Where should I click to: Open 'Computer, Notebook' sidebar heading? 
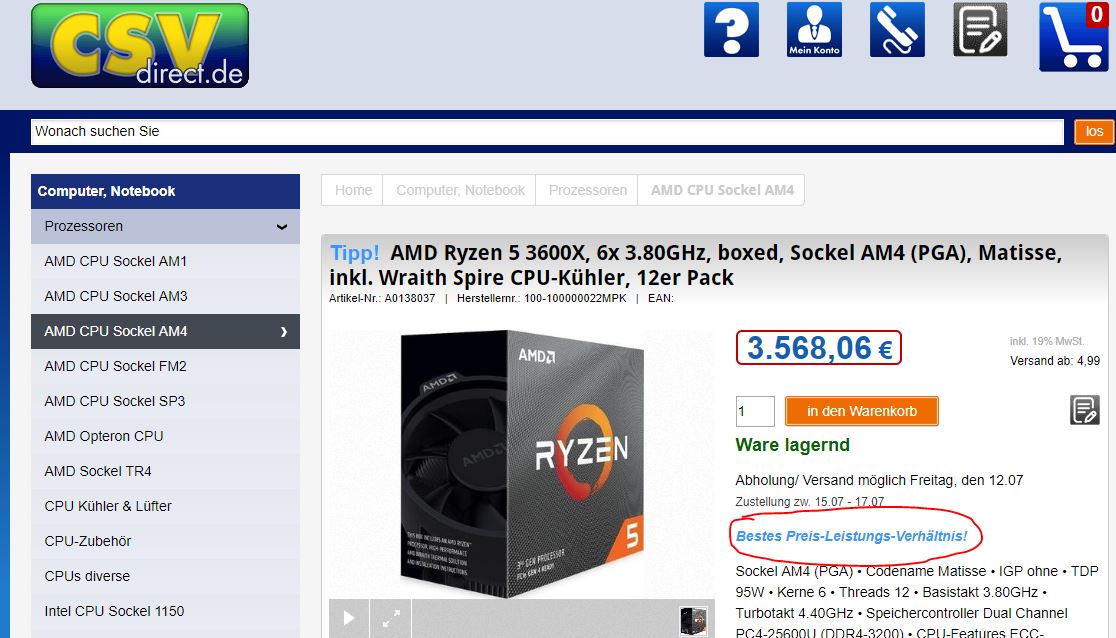click(165, 191)
